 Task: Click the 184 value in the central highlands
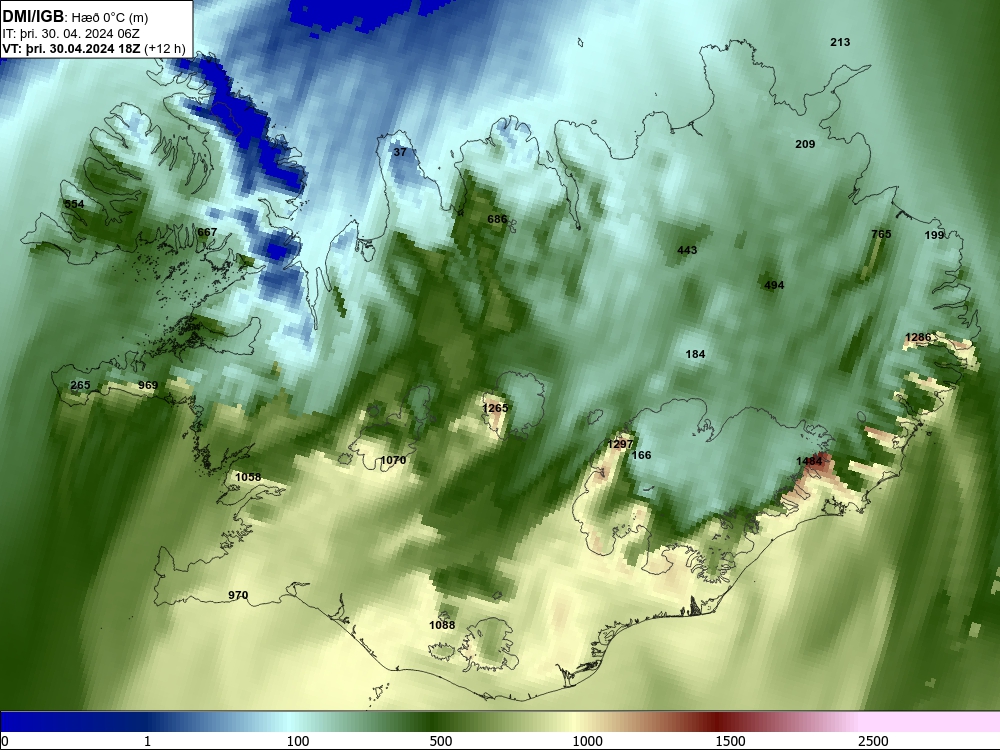pos(695,354)
